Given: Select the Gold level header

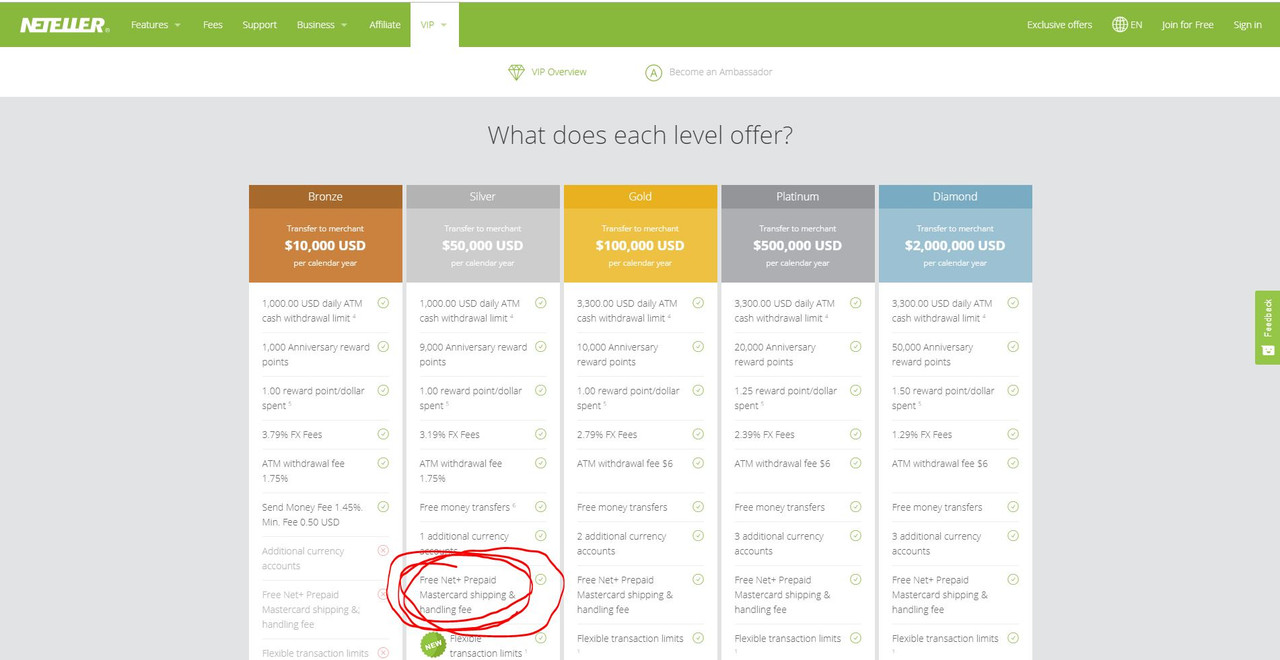Looking at the screenshot, I should point(640,197).
